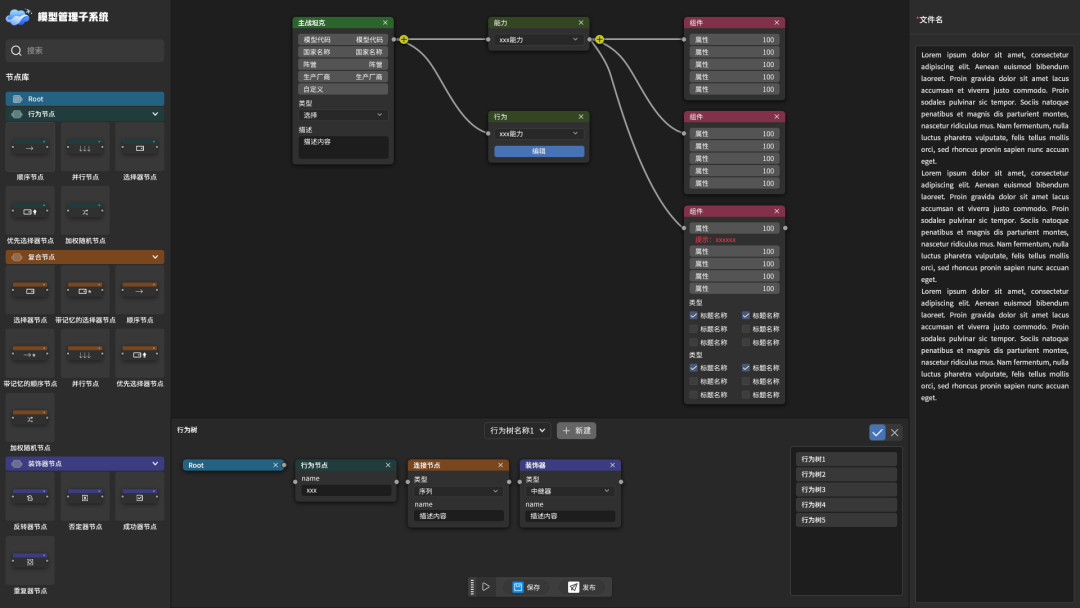Choose 带记忆的选择器节点 icon
The width and height of the screenshot is (1080, 608).
(85, 290)
